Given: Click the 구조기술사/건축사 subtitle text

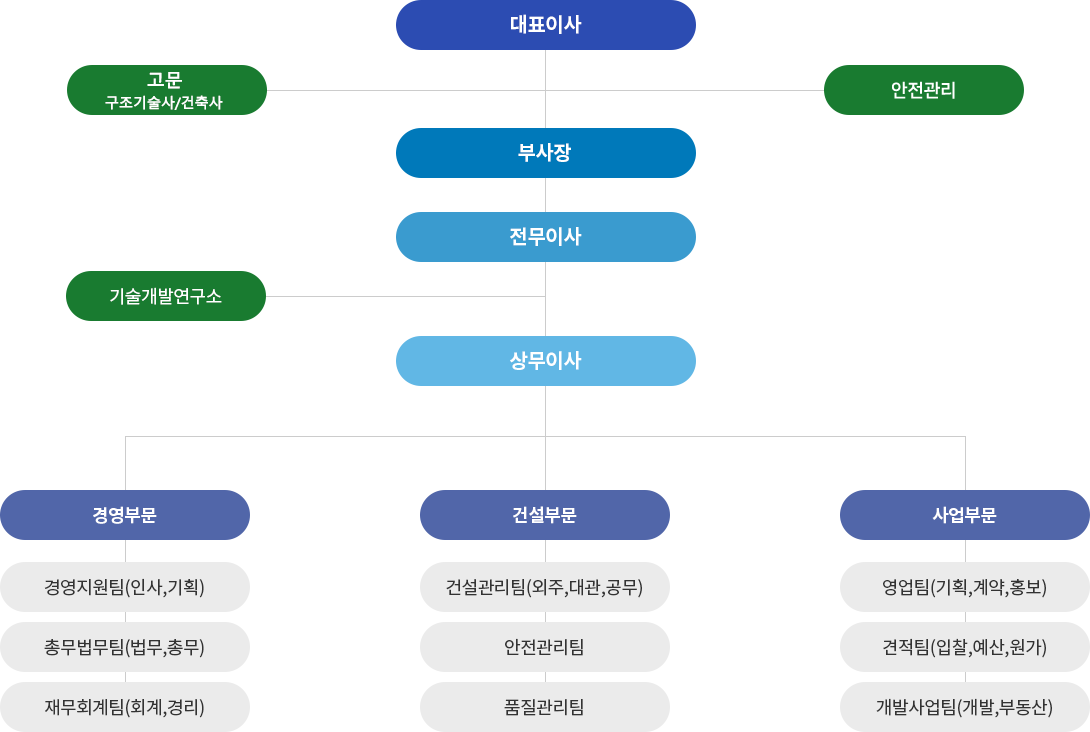Looking at the screenshot, I should 164,102.
